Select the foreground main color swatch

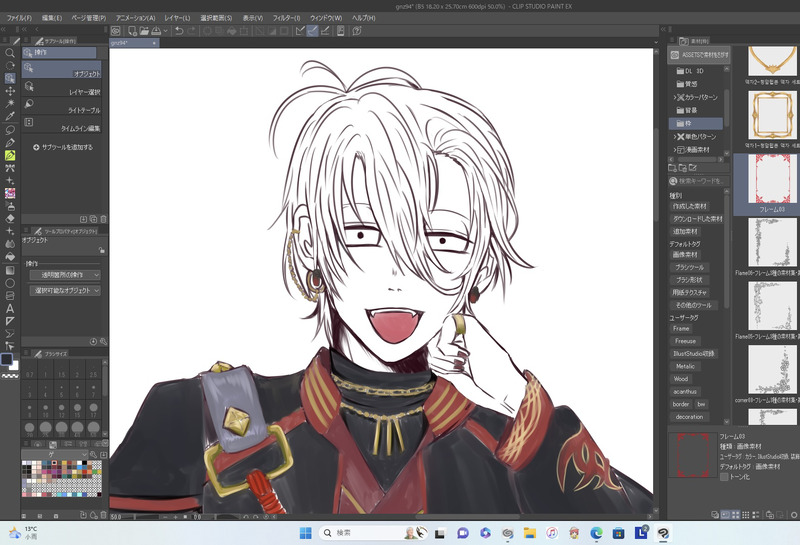(x=7, y=360)
